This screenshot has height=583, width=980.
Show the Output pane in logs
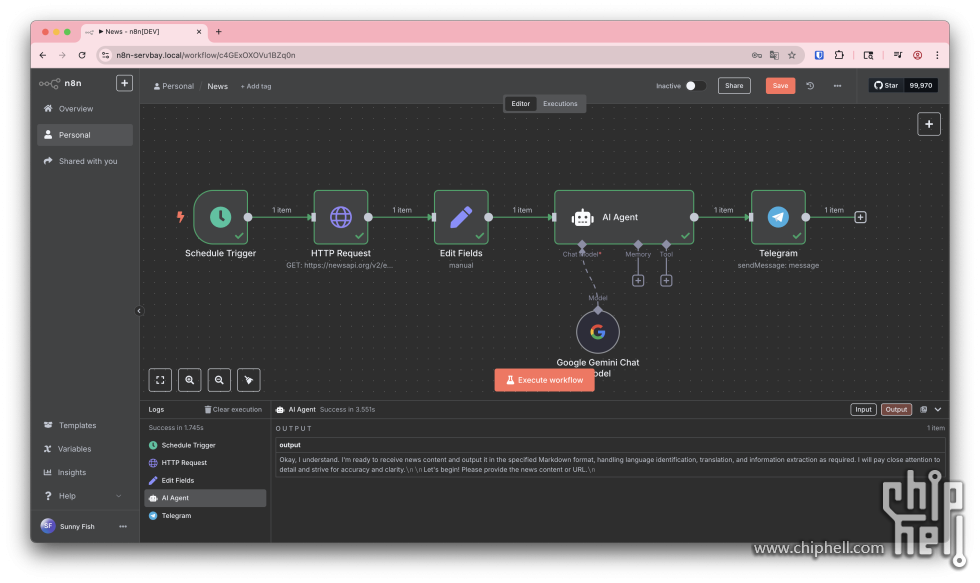point(896,409)
